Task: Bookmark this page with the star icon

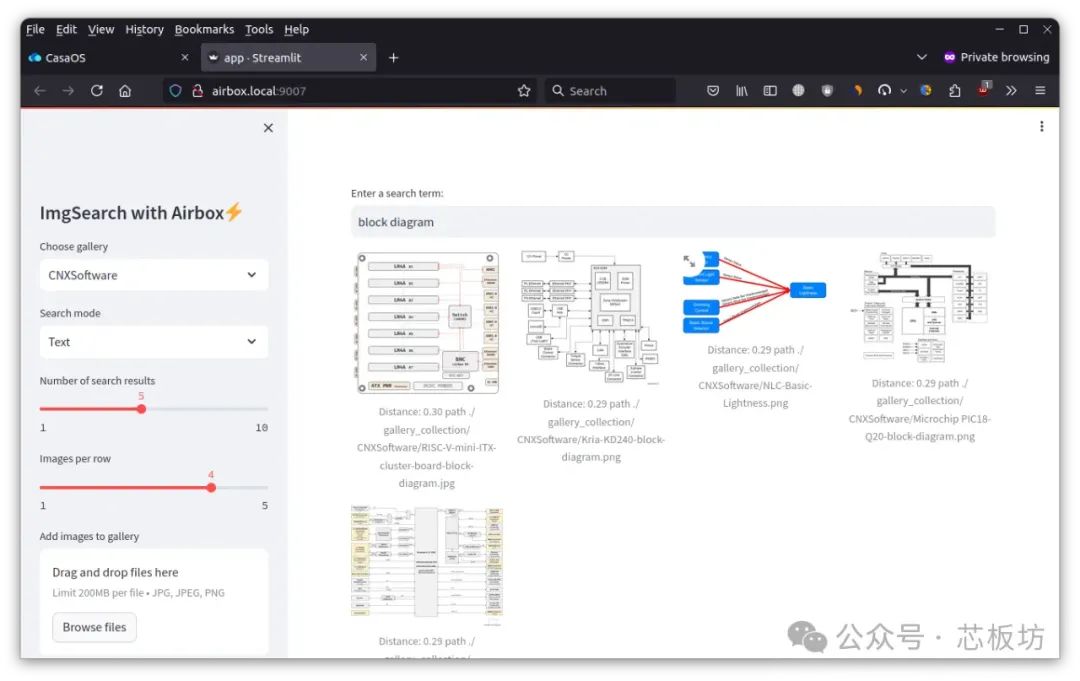Action: coord(524,90)
